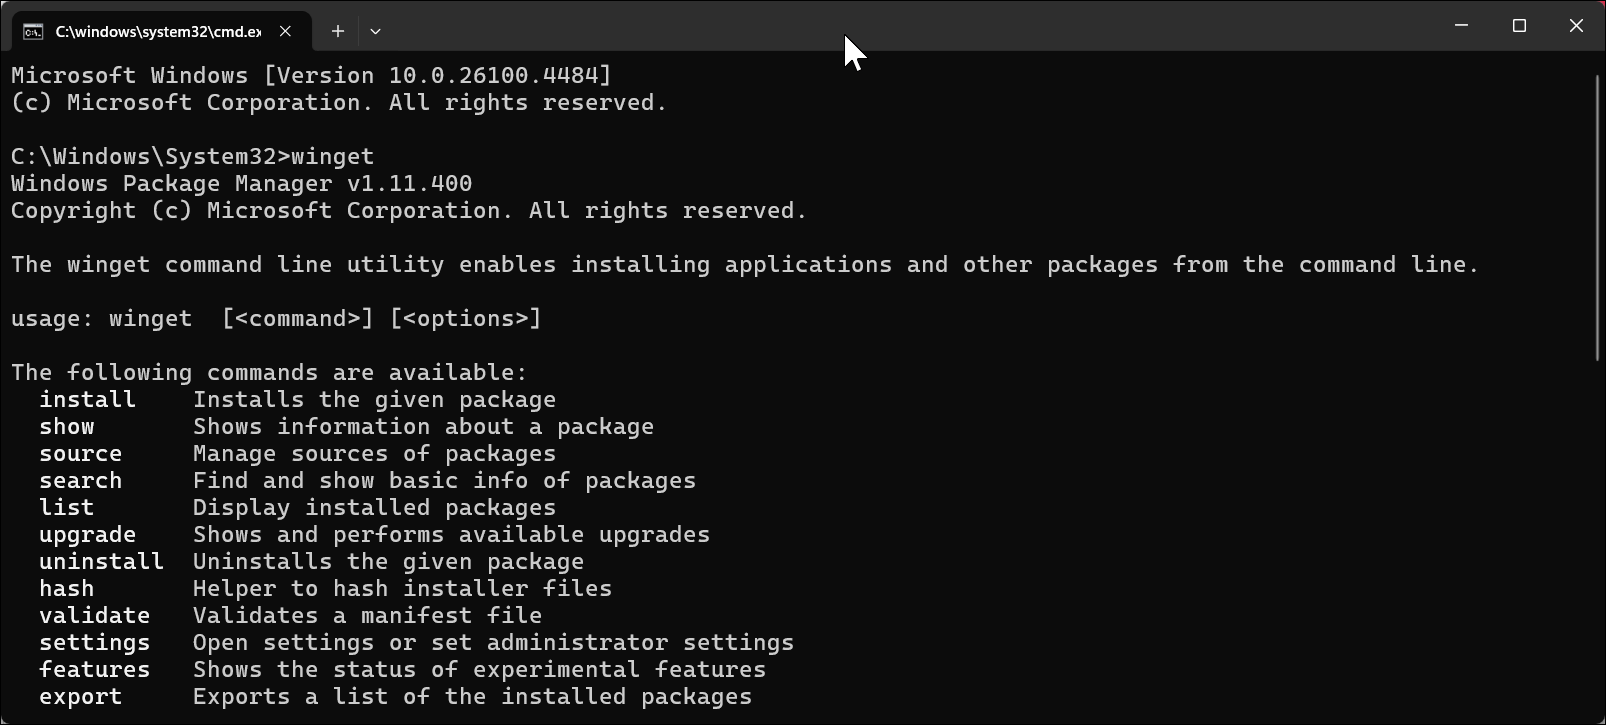Click the 'list' command name

coord(67,508)
